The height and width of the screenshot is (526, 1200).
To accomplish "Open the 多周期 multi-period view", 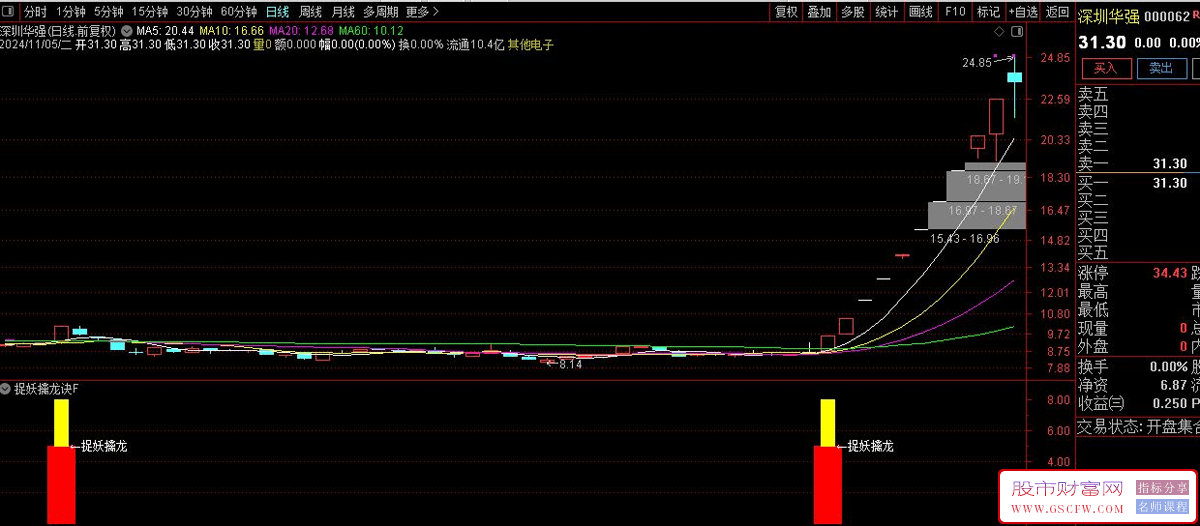I will 380,12.
